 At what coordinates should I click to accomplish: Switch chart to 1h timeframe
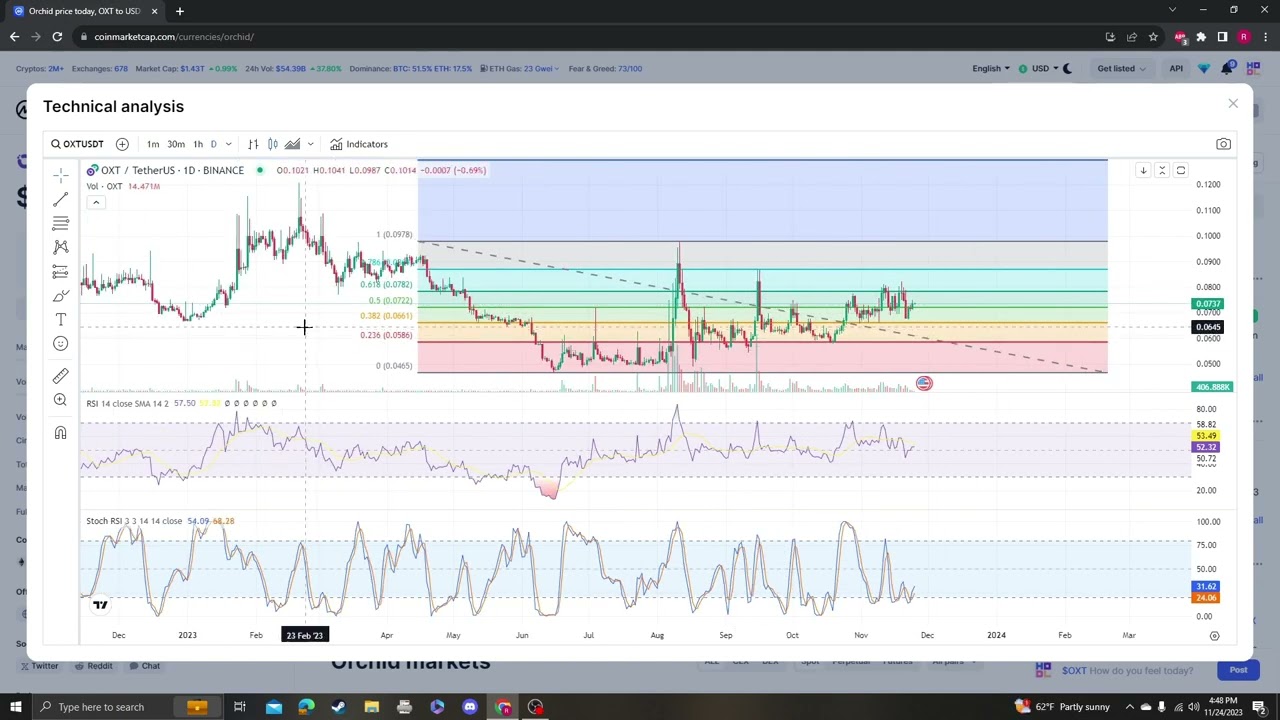click(198, 144)
